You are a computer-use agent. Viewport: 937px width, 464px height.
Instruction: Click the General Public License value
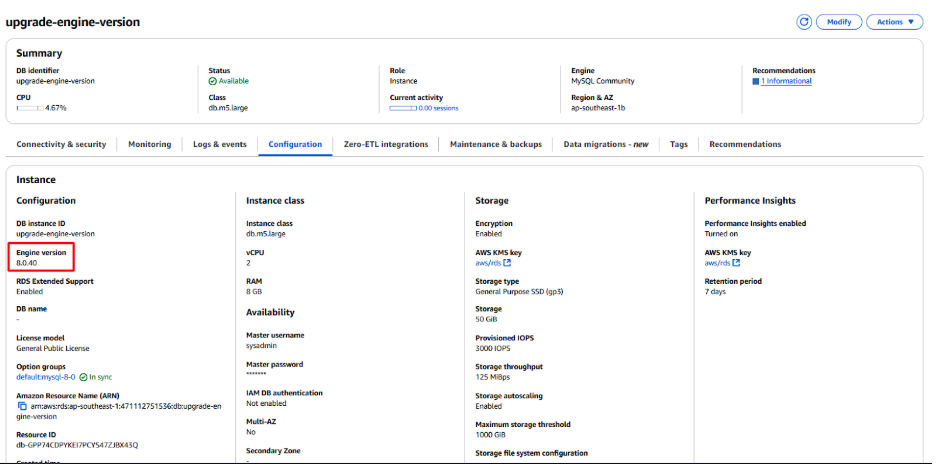click(x=53, y=349)
